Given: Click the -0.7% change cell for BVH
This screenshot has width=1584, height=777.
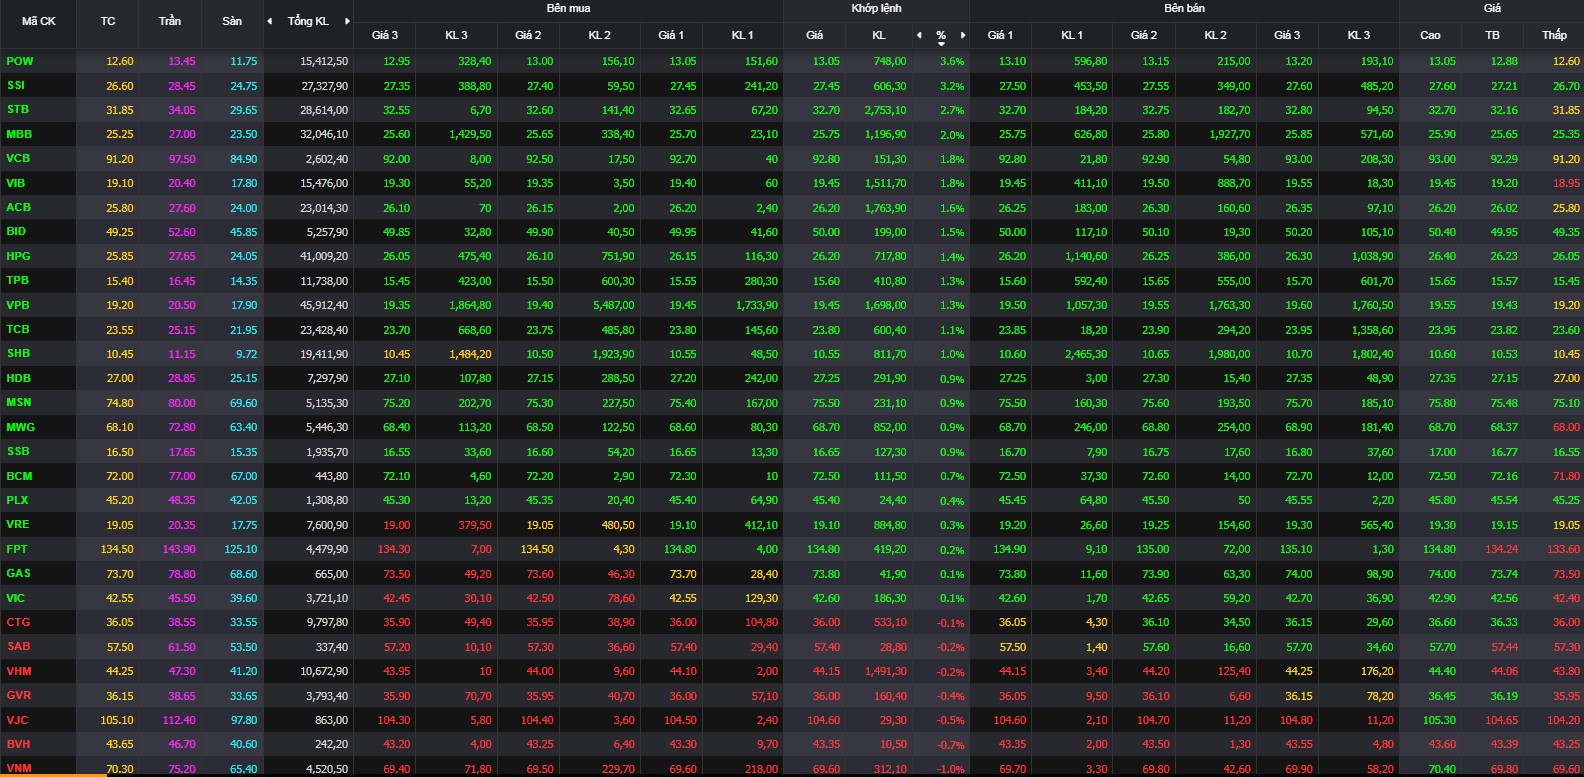Looking at the screenshot, I should click(951, 745).
